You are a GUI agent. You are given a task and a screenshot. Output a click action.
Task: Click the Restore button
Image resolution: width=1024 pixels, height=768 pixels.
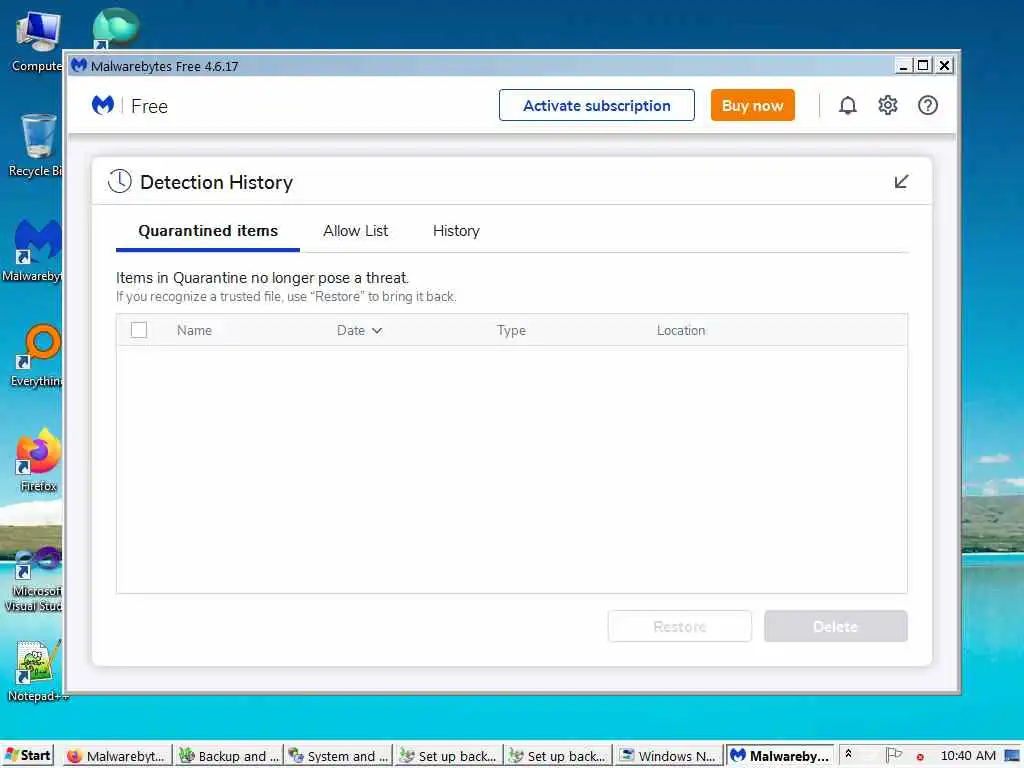(x=679, y=626)
